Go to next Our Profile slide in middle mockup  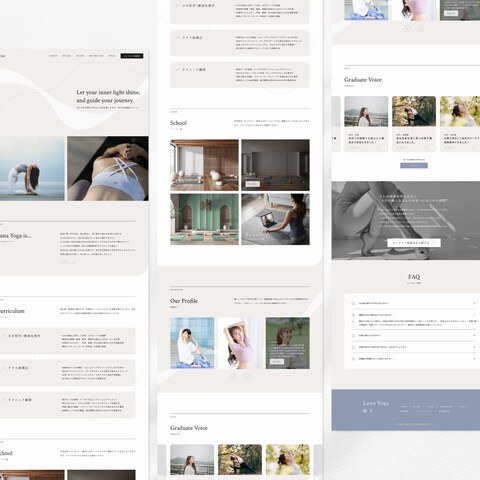tap(246, 377)
